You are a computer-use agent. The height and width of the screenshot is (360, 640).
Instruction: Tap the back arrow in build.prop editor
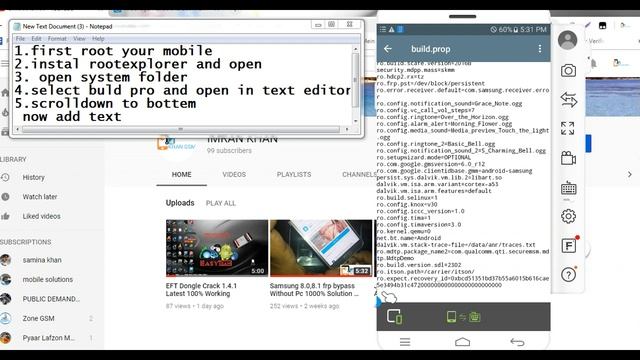click(388, 49)
